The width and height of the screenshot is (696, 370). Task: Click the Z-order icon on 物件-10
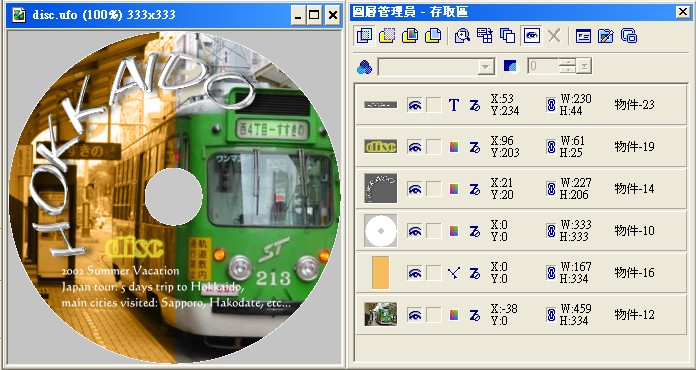475,231
